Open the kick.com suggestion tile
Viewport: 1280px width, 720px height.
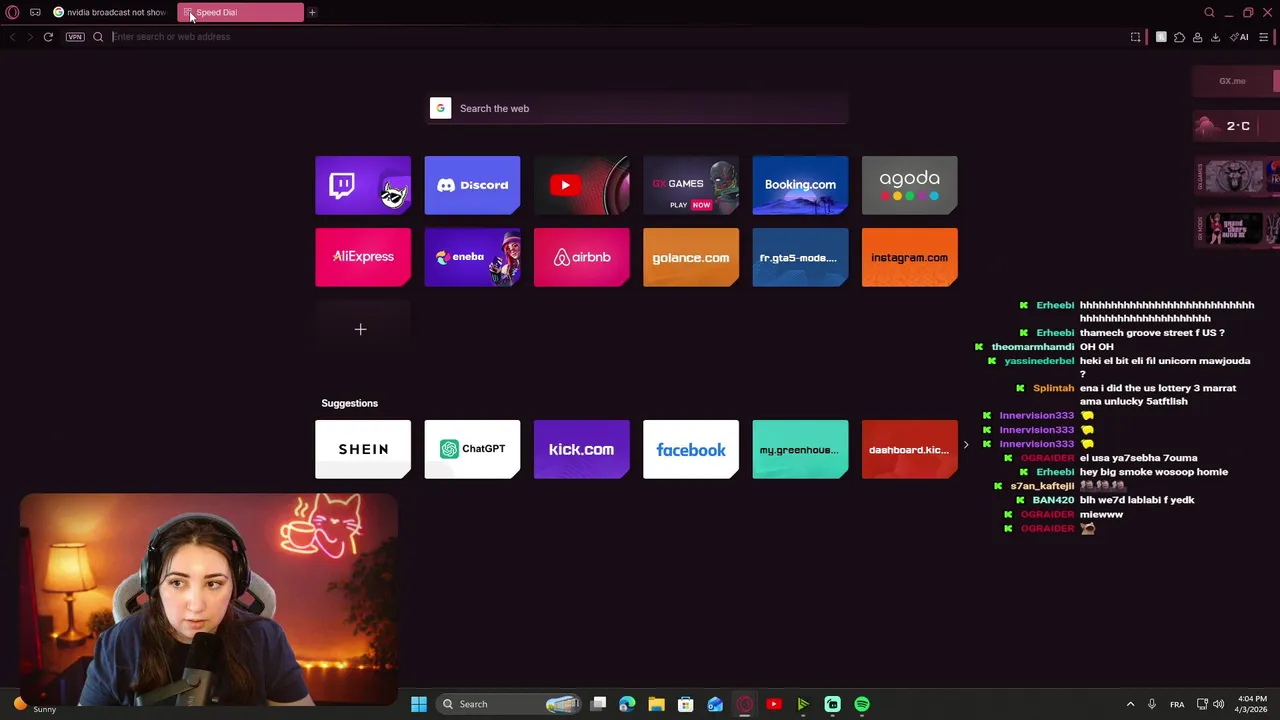point(582,449)
